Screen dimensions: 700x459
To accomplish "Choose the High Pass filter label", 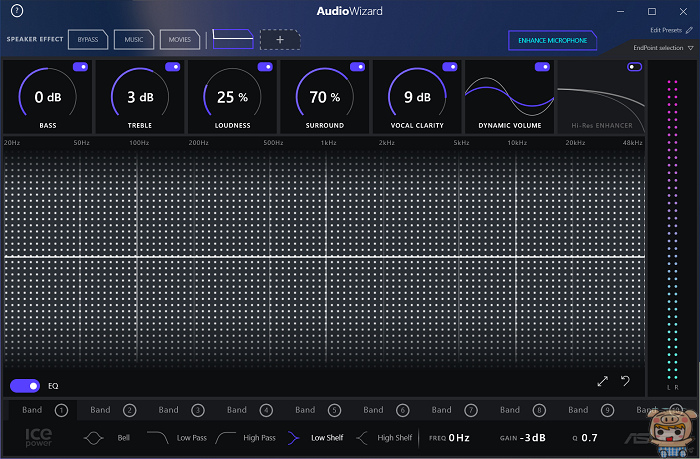I will coord(259,438).
